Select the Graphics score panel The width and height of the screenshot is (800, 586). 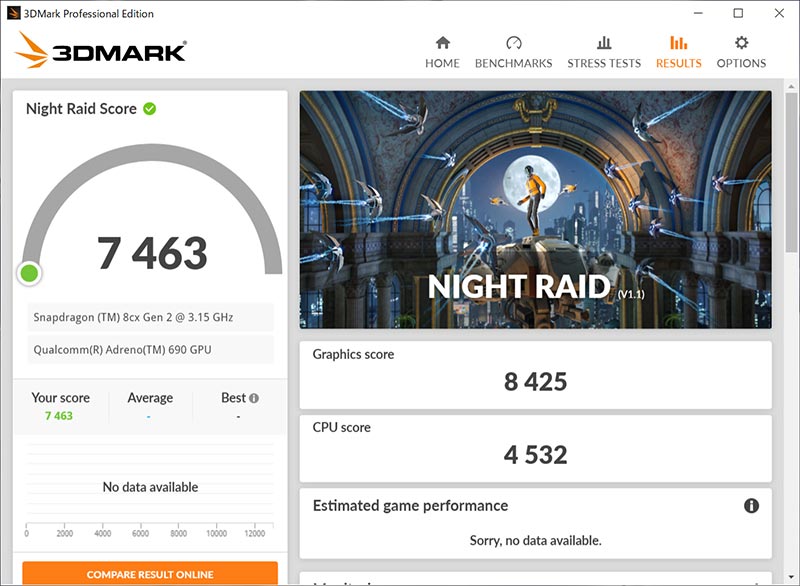click(535, 370)
